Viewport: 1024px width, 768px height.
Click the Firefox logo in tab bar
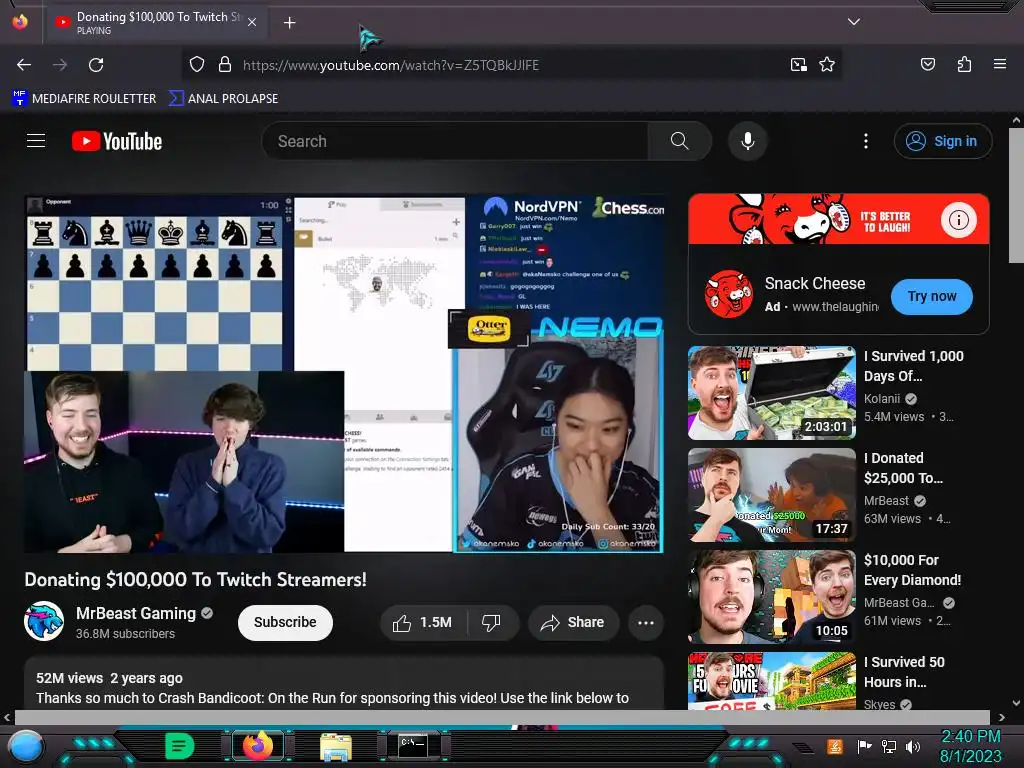20,22
